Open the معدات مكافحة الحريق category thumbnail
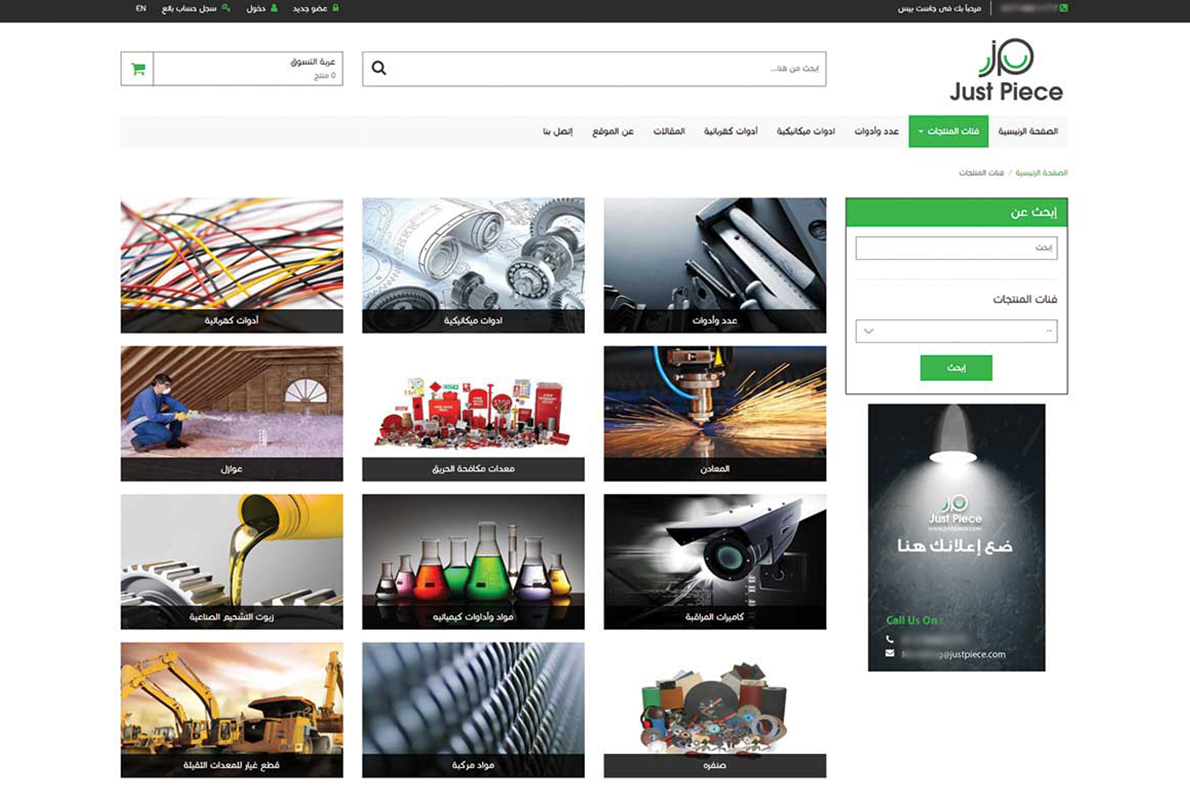 (x=473, y=413)
